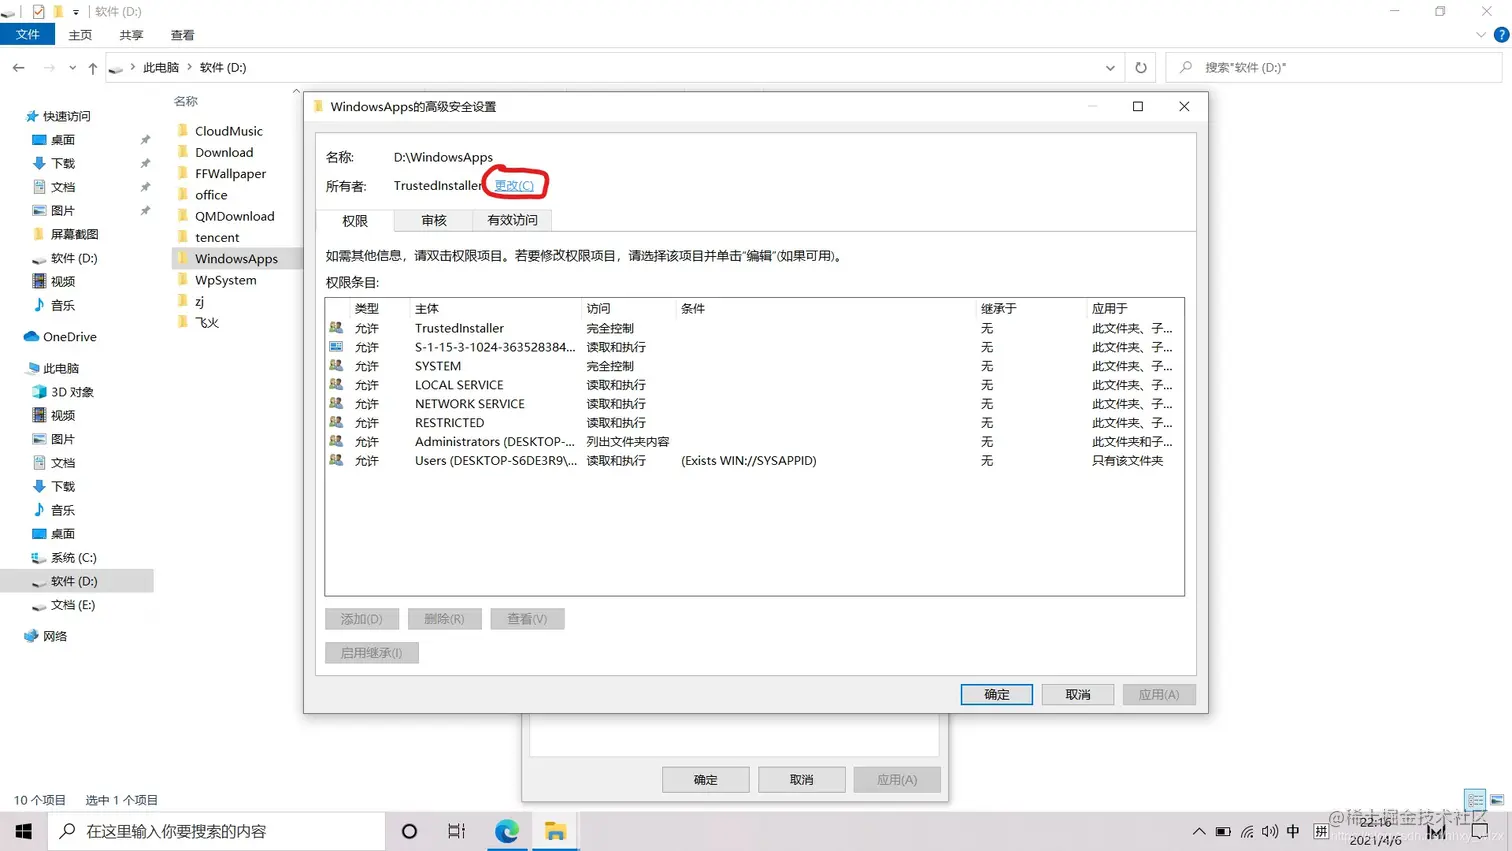This screenshot has height=851, width=1512.
Task: Confirm with 确定 in advanced security dialog
Action: coord(996,694)
